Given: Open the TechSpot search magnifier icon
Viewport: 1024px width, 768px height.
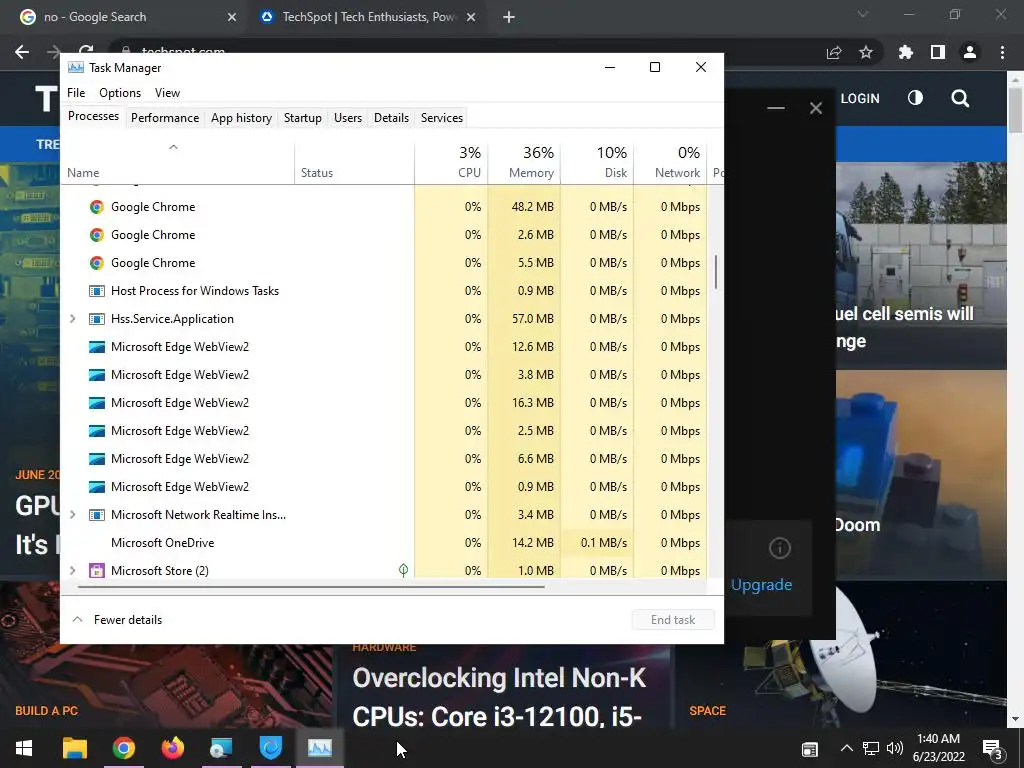Looking at the screenshot, I should (960, 99).
